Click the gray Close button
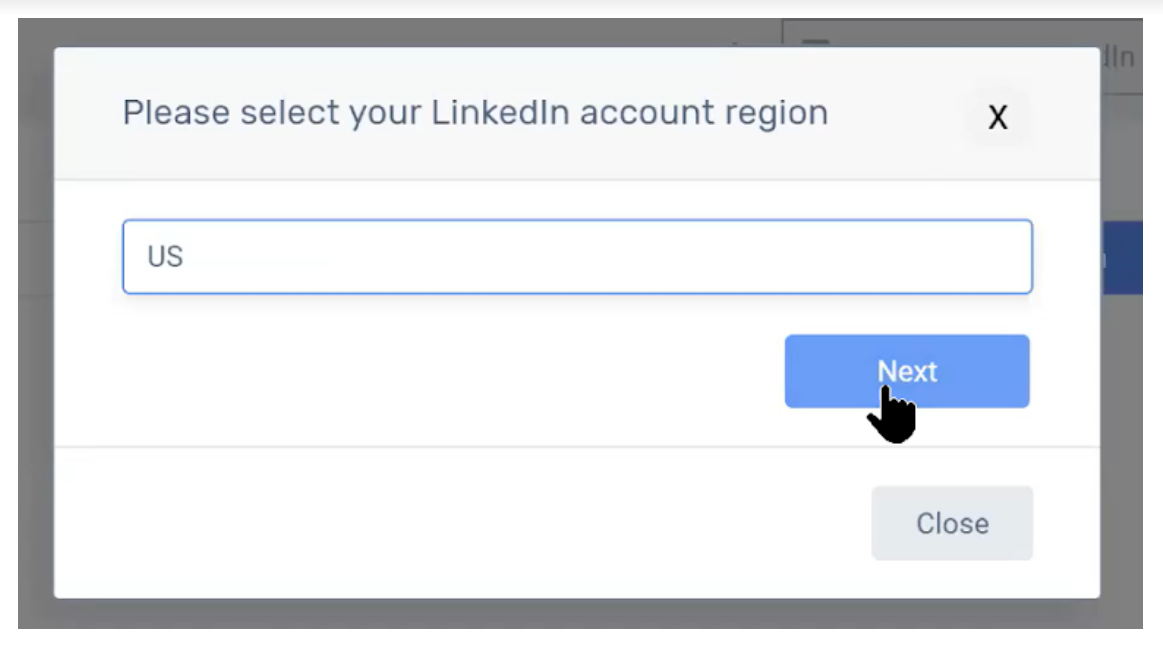This screenshot has height=653, width=1163. [952, 523]
